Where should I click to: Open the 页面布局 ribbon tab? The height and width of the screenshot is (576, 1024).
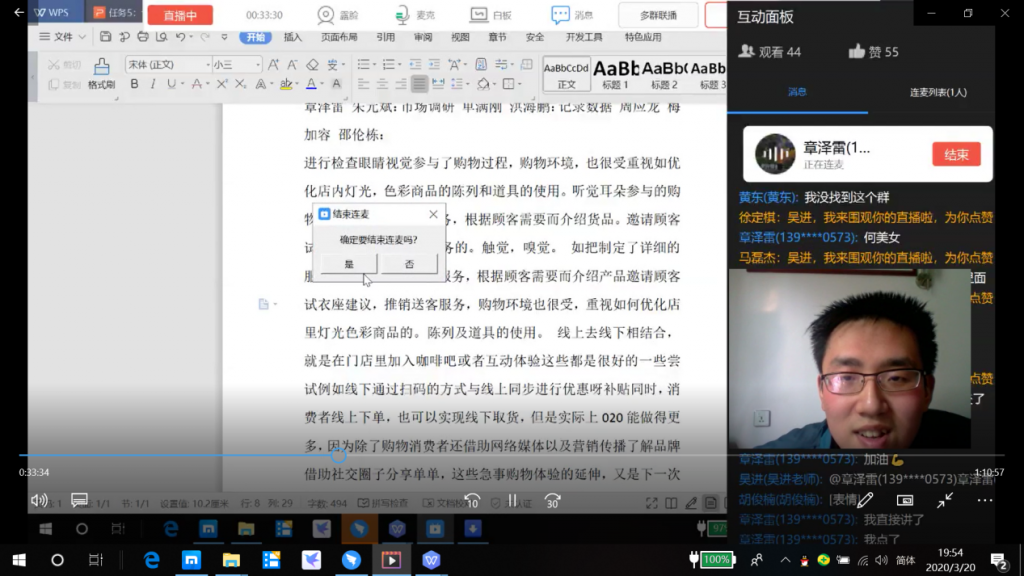(339, 37)
